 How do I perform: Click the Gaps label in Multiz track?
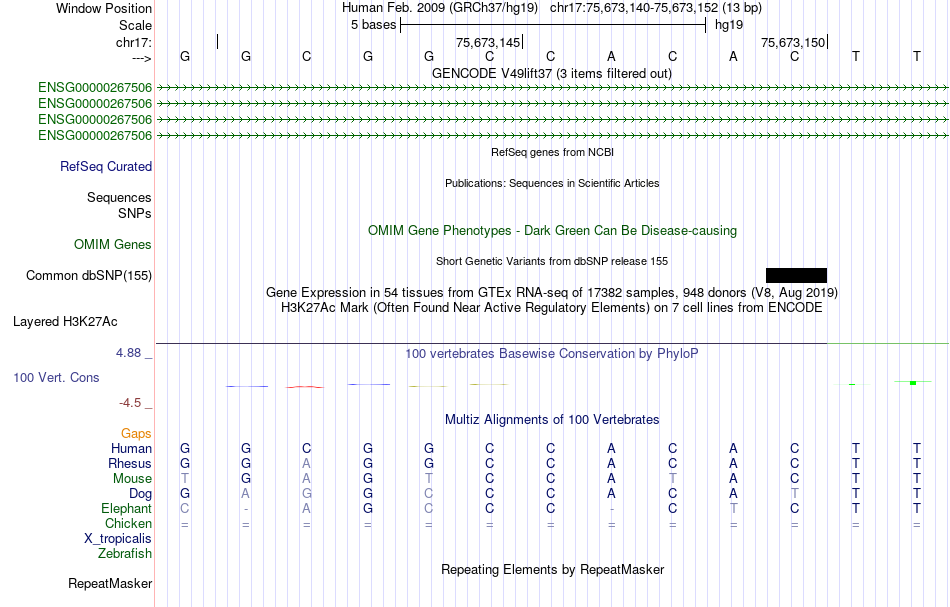(x=136, y=434)
